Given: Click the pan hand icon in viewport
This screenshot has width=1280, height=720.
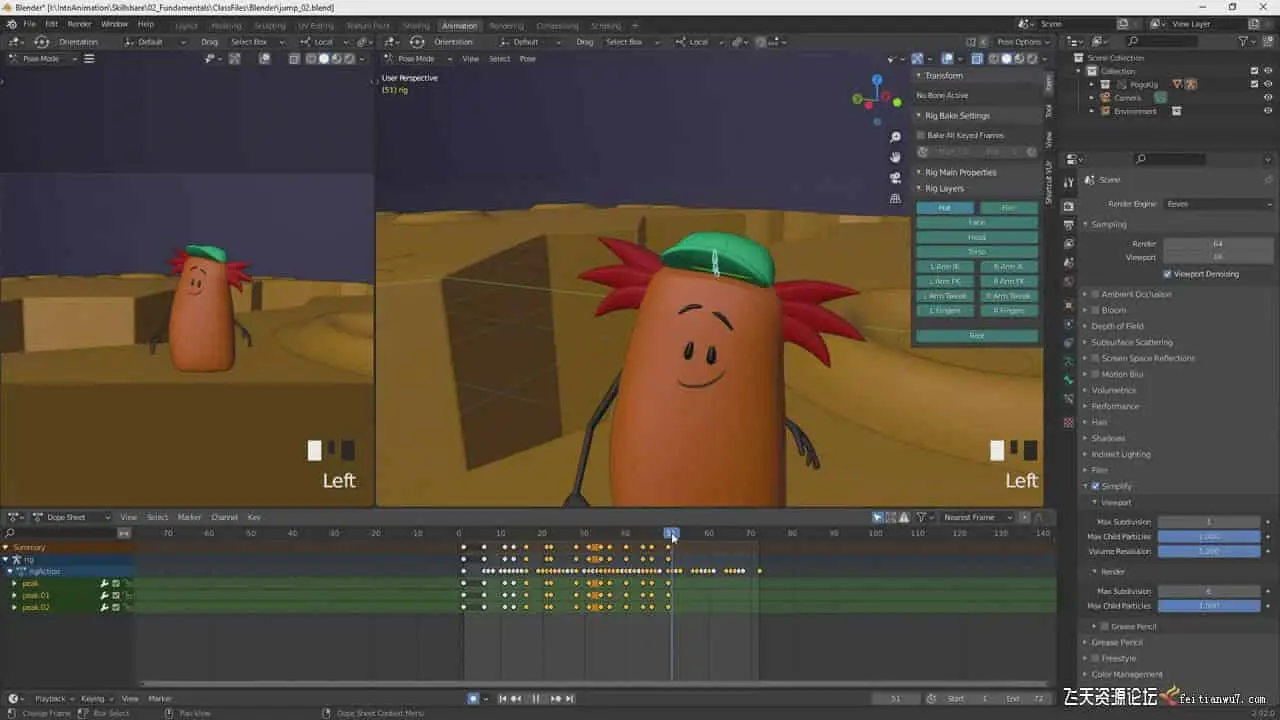Looking at the screenshot, I should [895, 157].
